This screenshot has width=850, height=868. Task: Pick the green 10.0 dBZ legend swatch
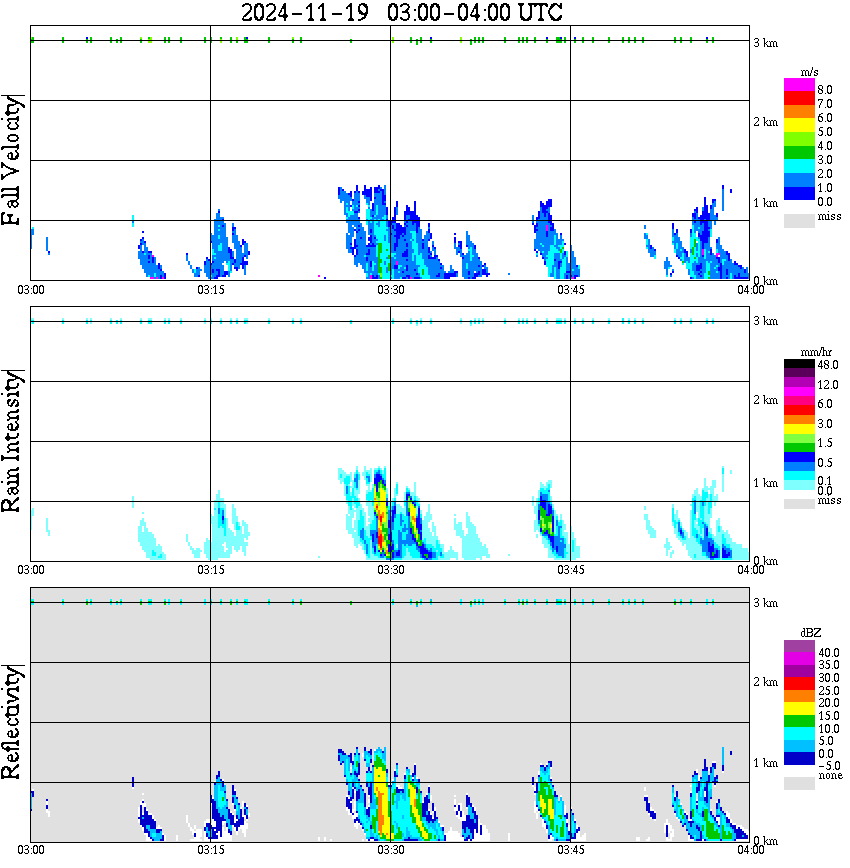[799, 721]
